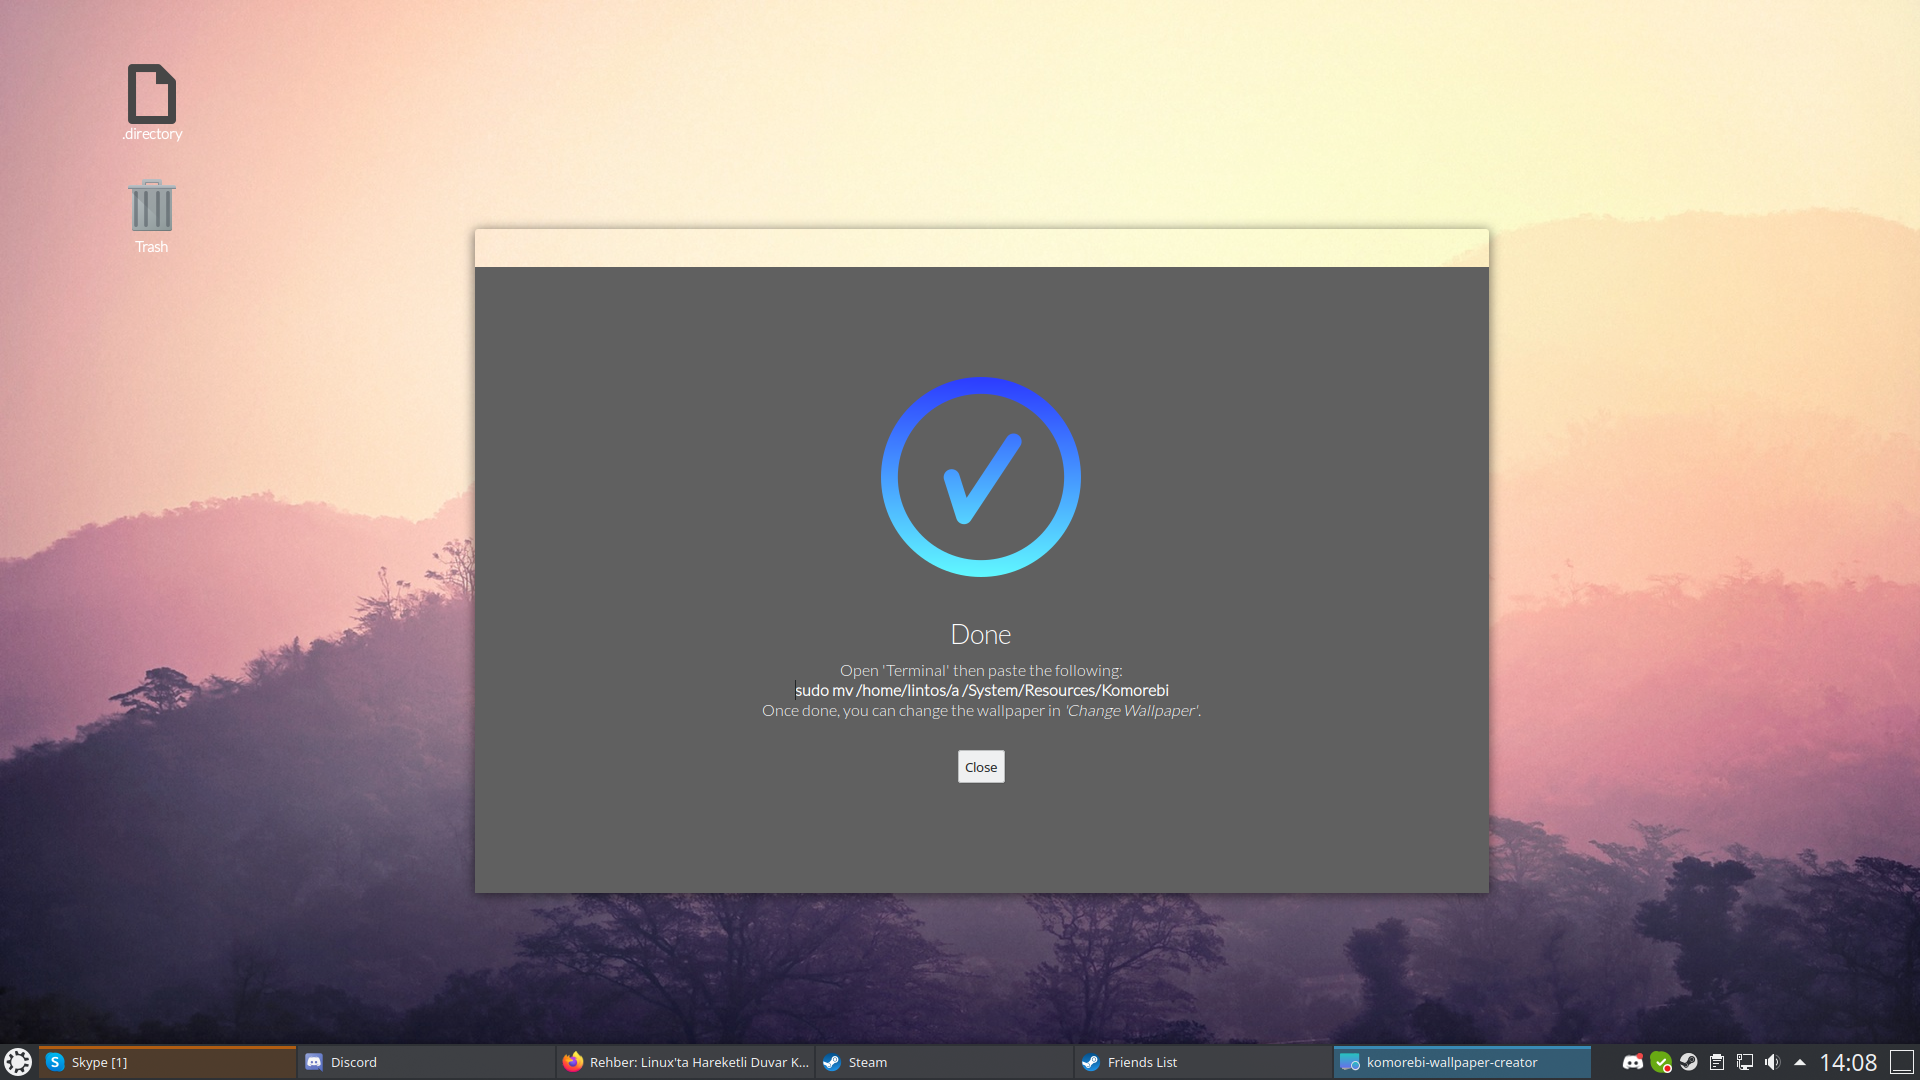
Task: Open the clipboard tray icon
Action: click(1717, 1062)
